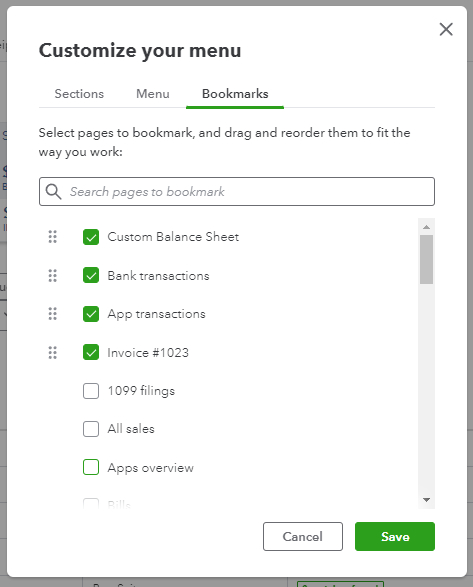Open the Menu tab
473x587 pixels.
pos(153,94)
